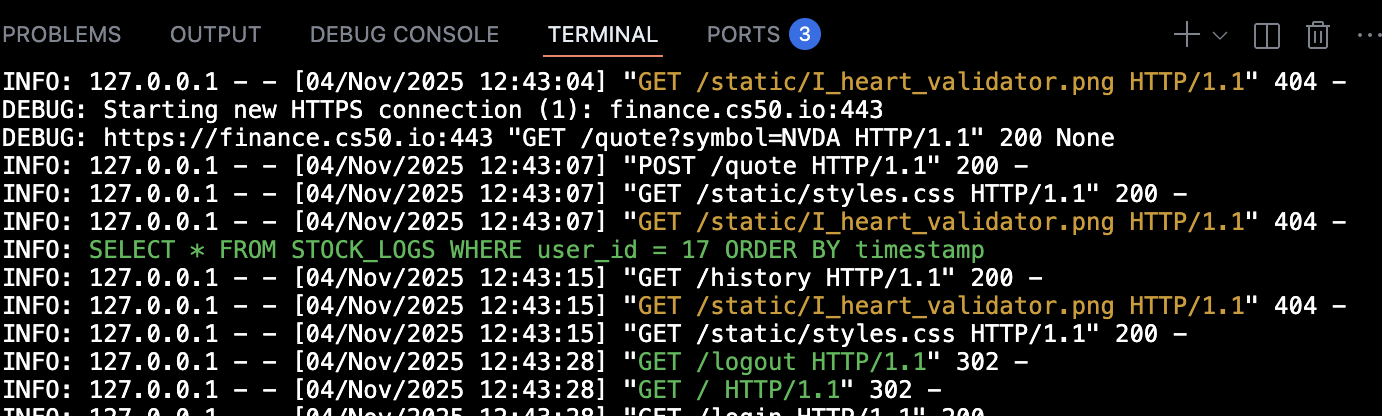Screen dimensions: 1382x416
Task: Click the Starting new HTTPS connection line
Action: 492,109
